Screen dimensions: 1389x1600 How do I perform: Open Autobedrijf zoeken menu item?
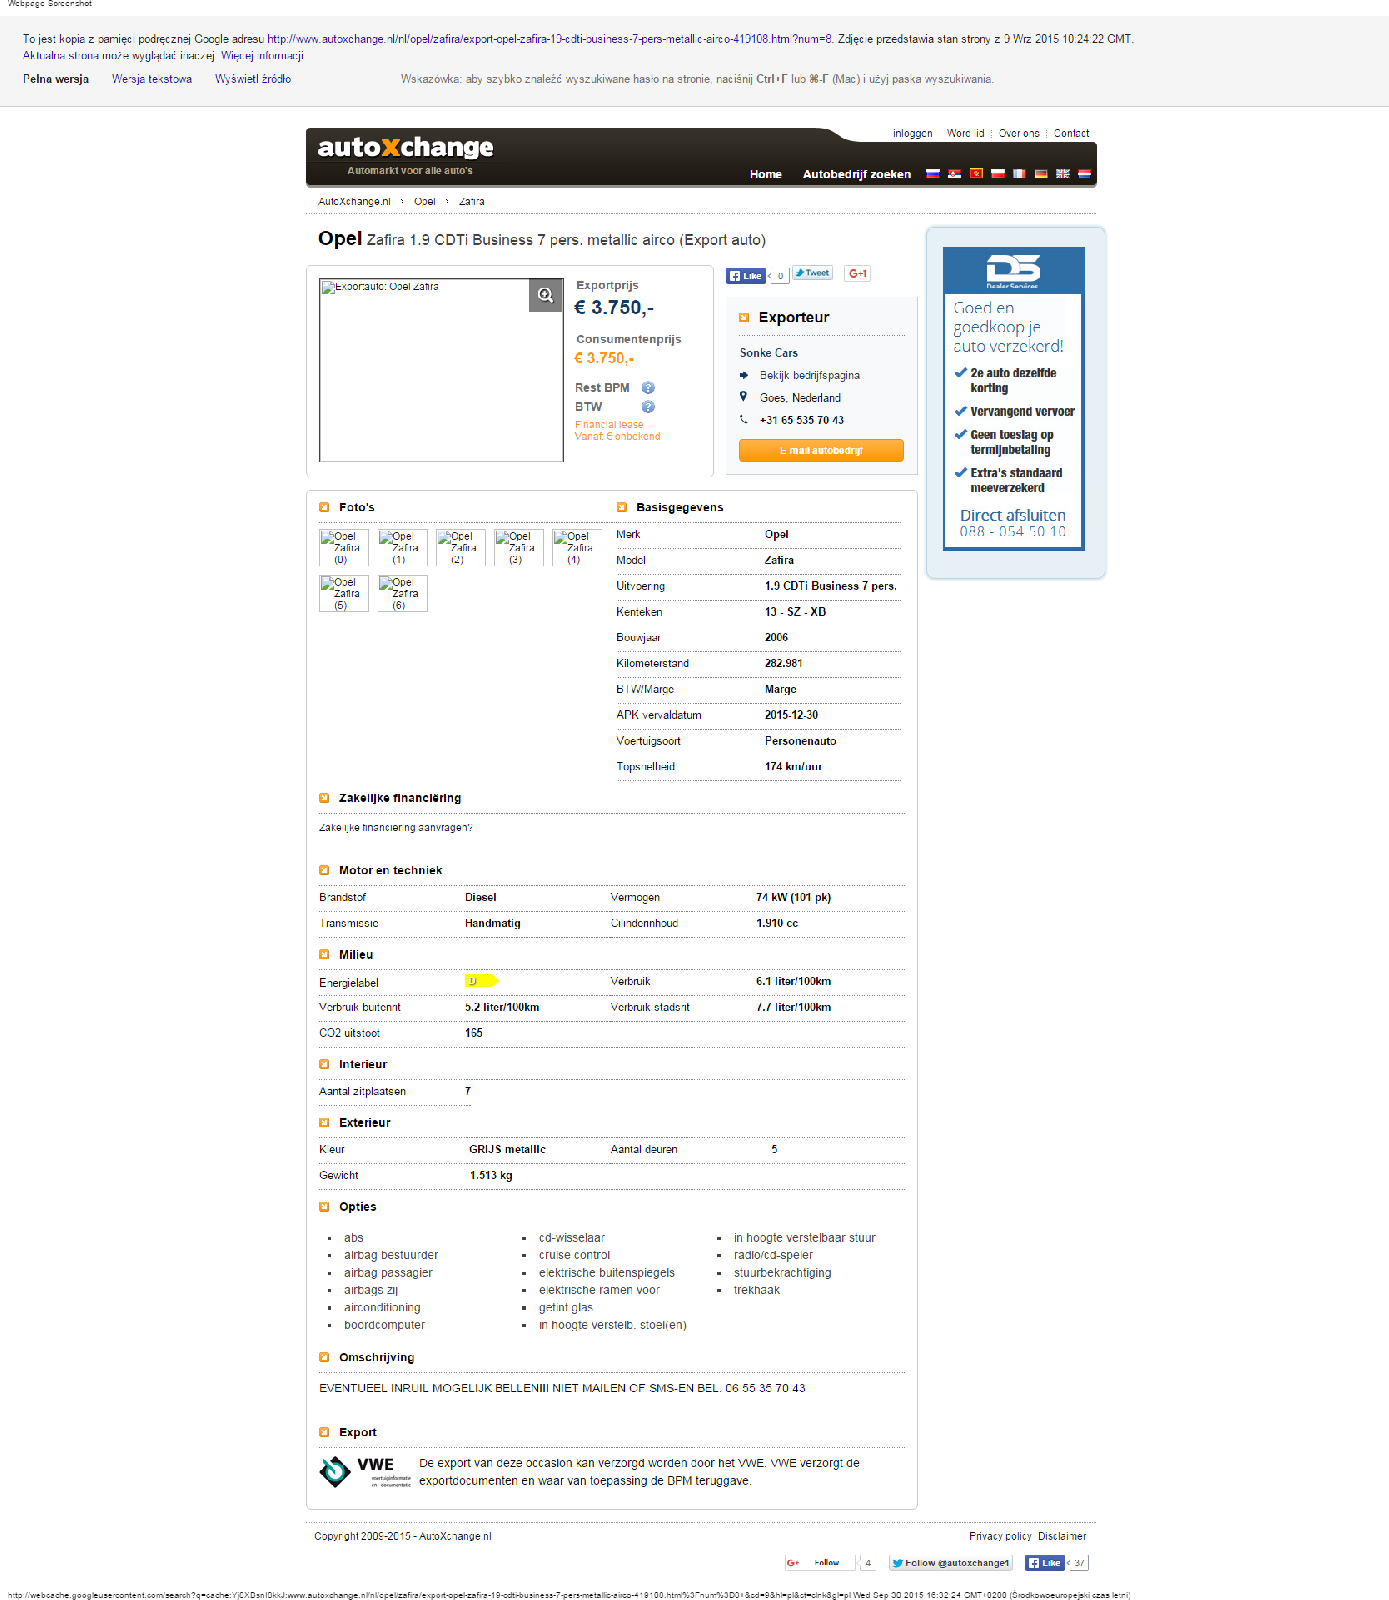[x=857, y=174]
